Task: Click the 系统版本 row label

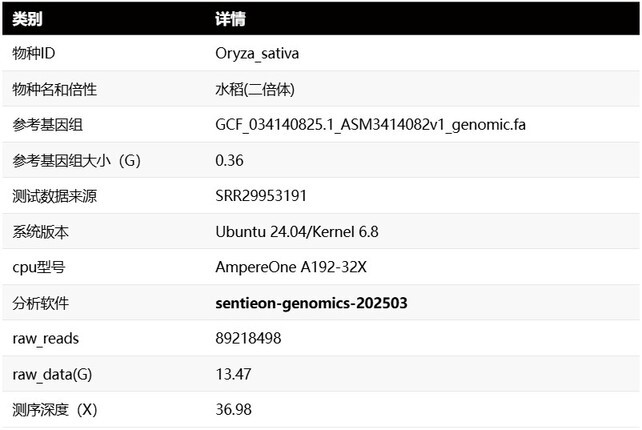Action: click(x=40, y=232)
